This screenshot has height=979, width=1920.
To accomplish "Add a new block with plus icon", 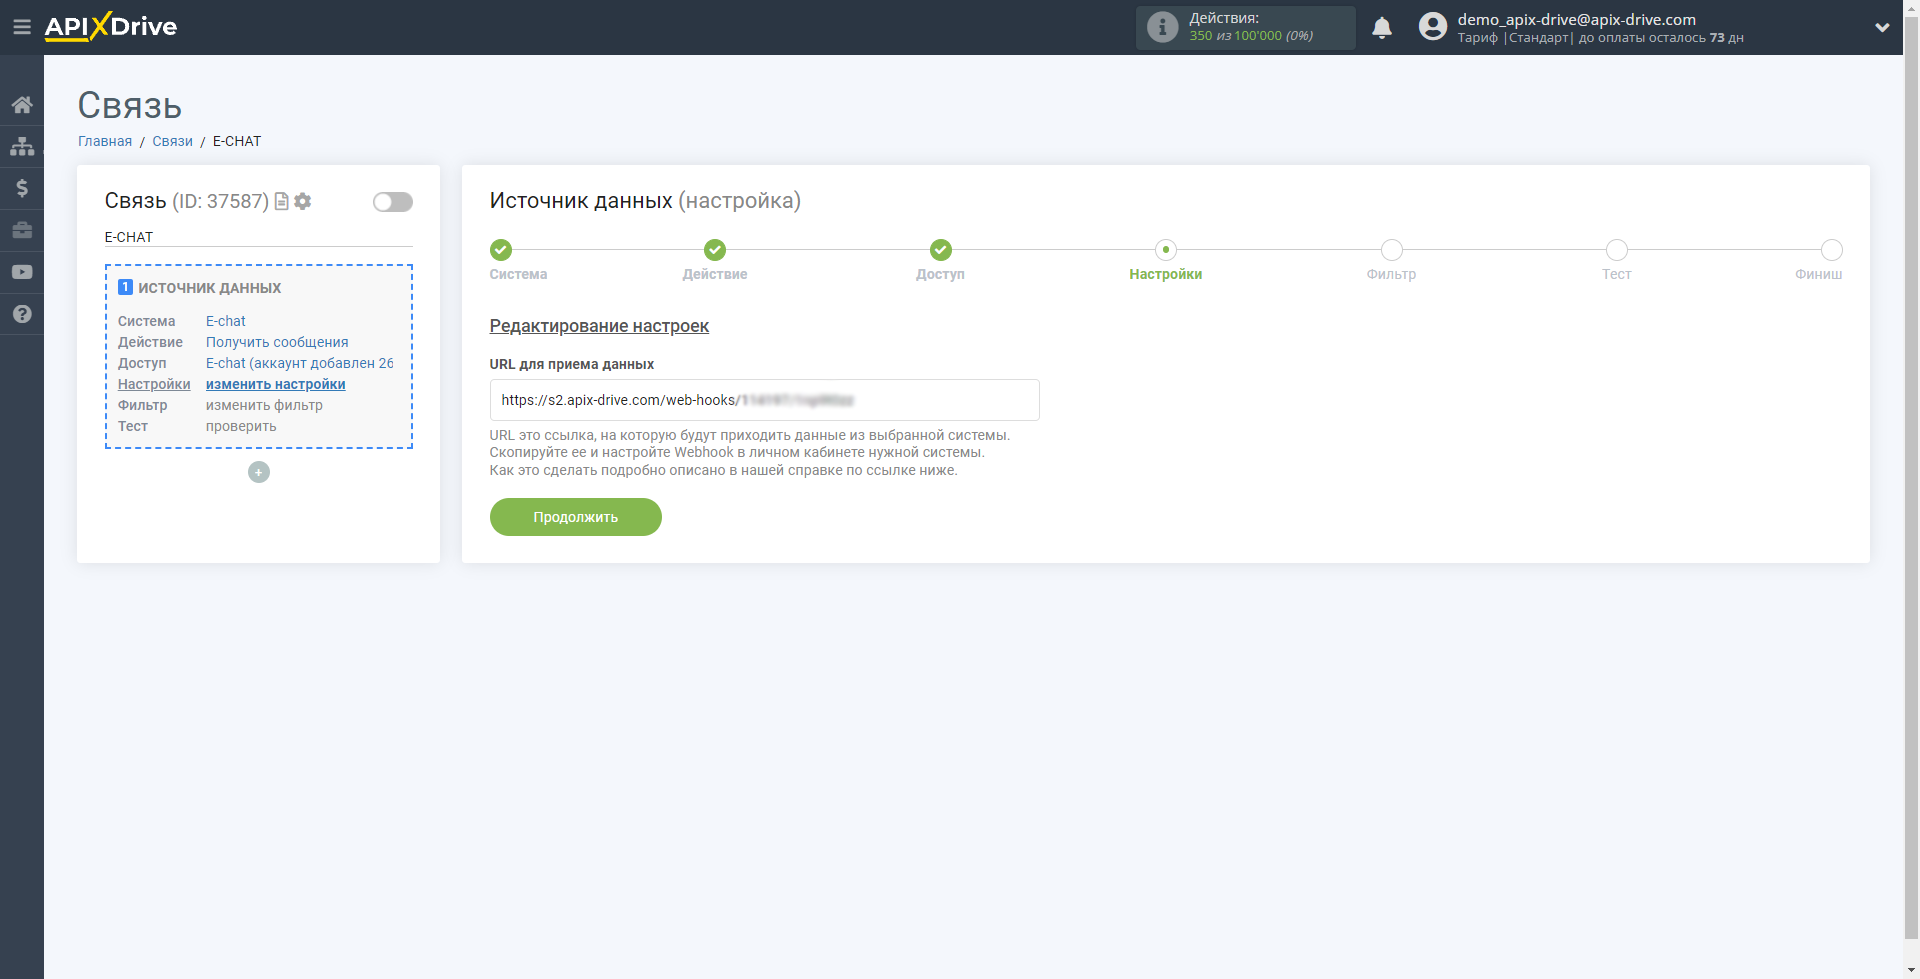I will 259,472.
